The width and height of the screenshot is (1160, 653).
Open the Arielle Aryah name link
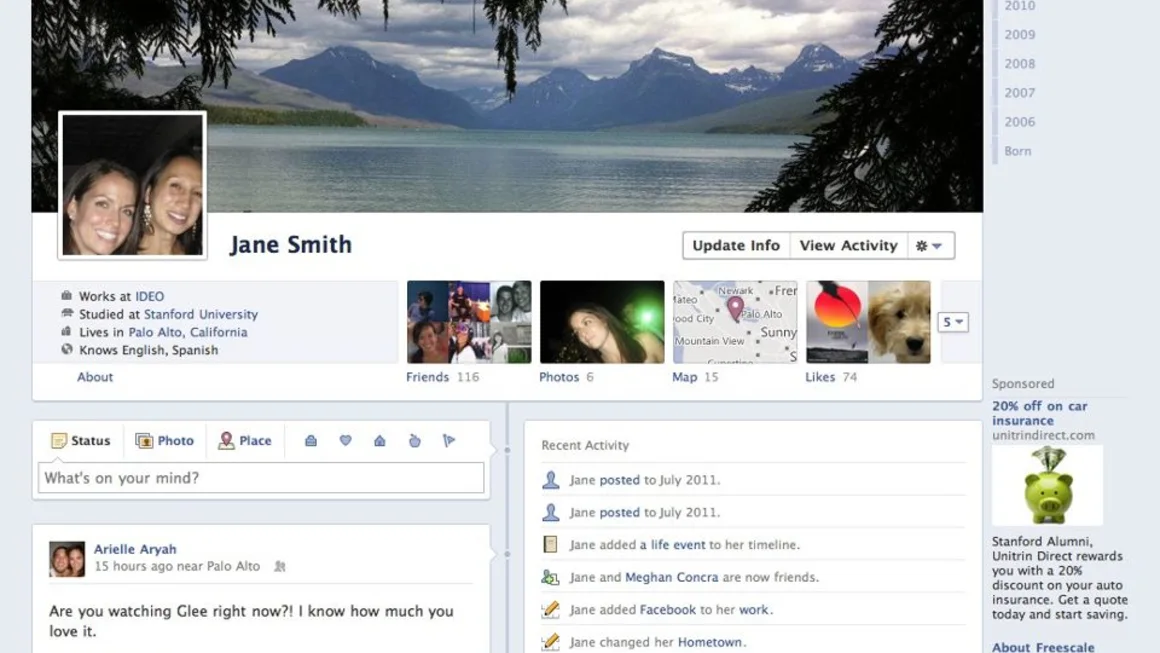[x=135, y=549]
